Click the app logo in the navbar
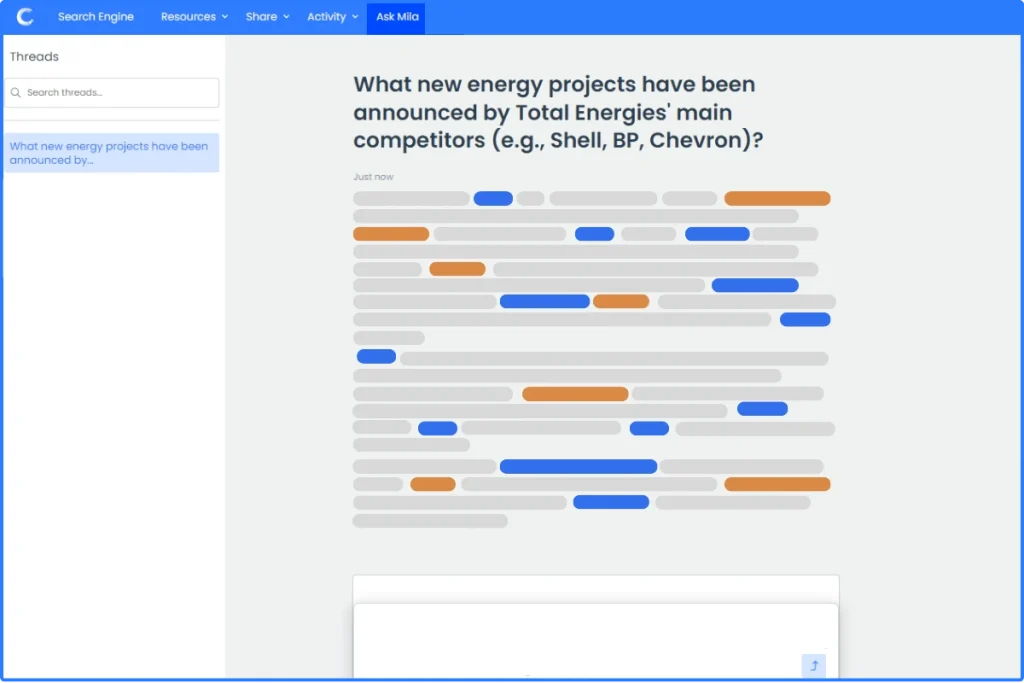Screen dimensions: 1024x683 [x=25, y=17]
